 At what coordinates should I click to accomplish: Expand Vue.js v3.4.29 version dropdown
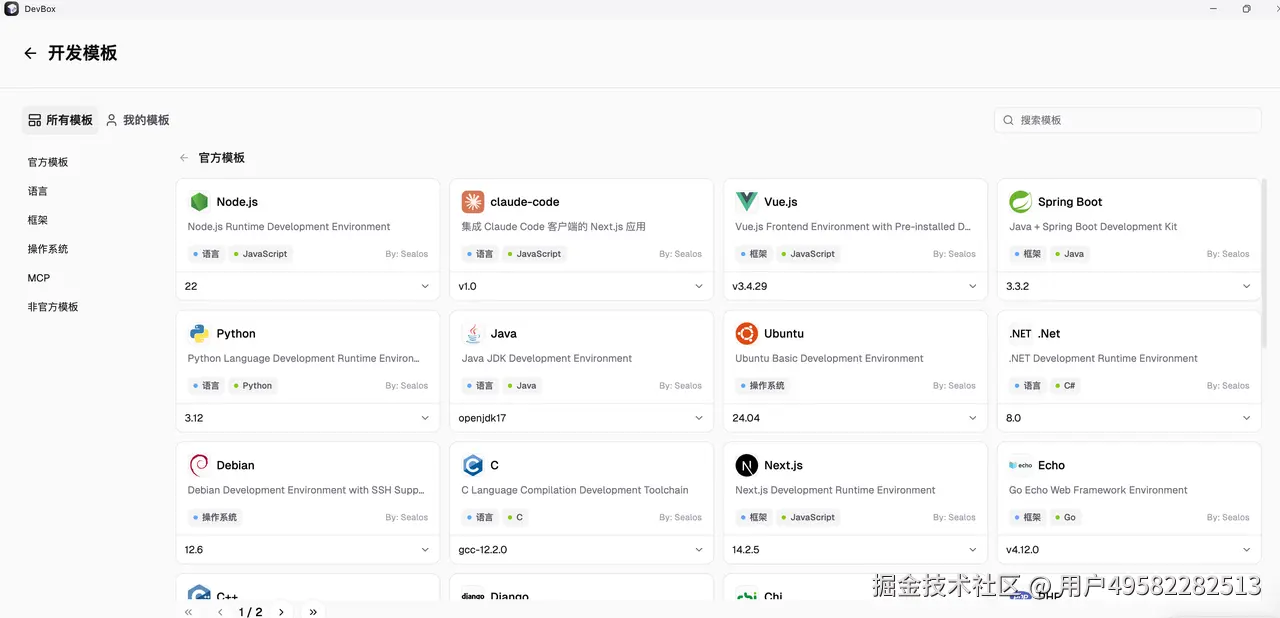tap(855, 286)
